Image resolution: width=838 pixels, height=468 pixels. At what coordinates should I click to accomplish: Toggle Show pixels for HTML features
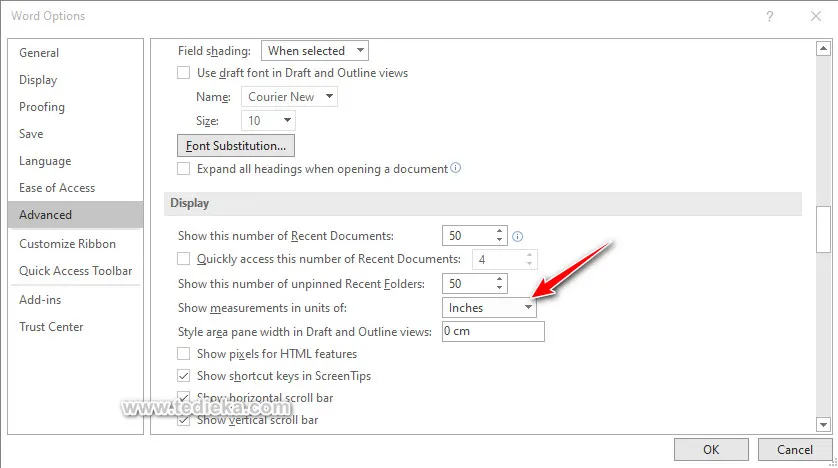(x=183, y=354)
